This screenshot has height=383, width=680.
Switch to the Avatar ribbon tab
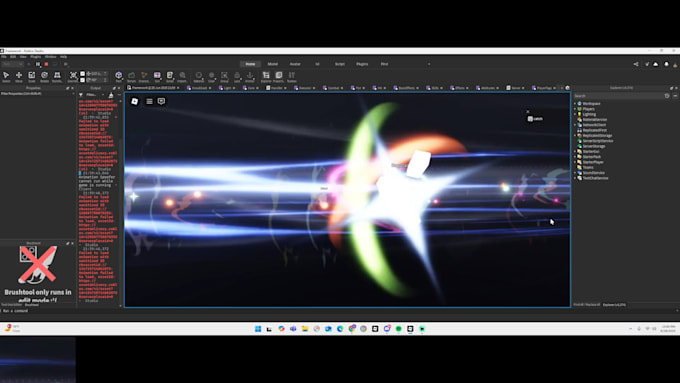tap(295, 64)
